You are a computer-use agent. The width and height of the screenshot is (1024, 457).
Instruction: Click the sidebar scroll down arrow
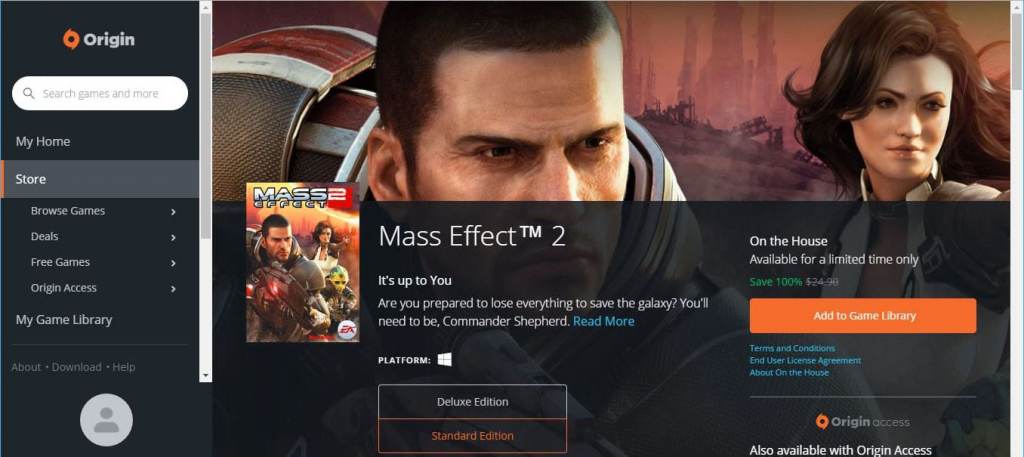[x=206, y=376]
